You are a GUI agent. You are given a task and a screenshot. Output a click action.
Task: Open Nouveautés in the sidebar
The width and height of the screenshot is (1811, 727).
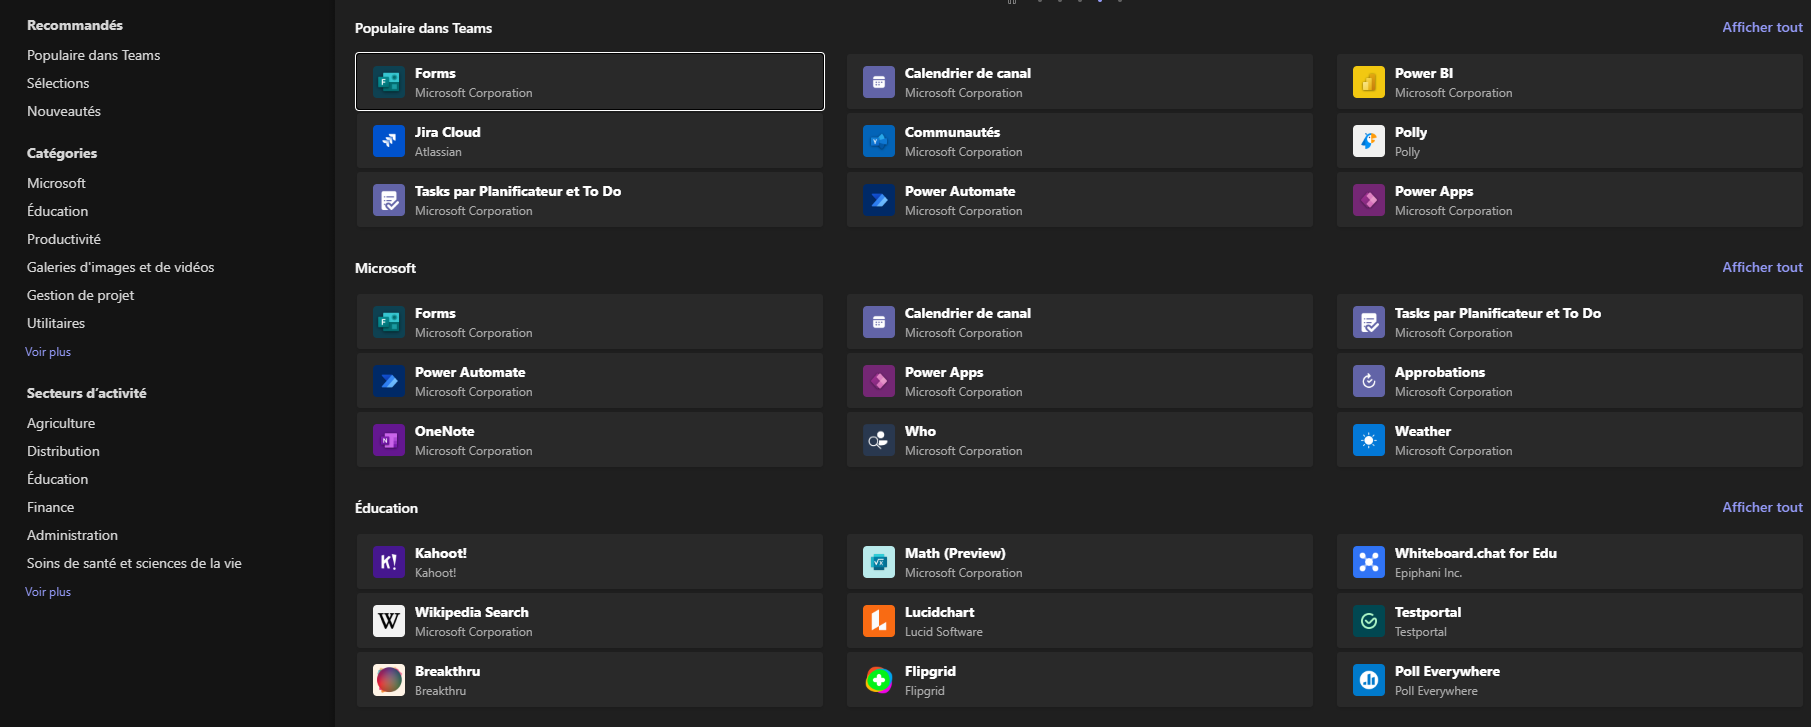tap(64, 111)
